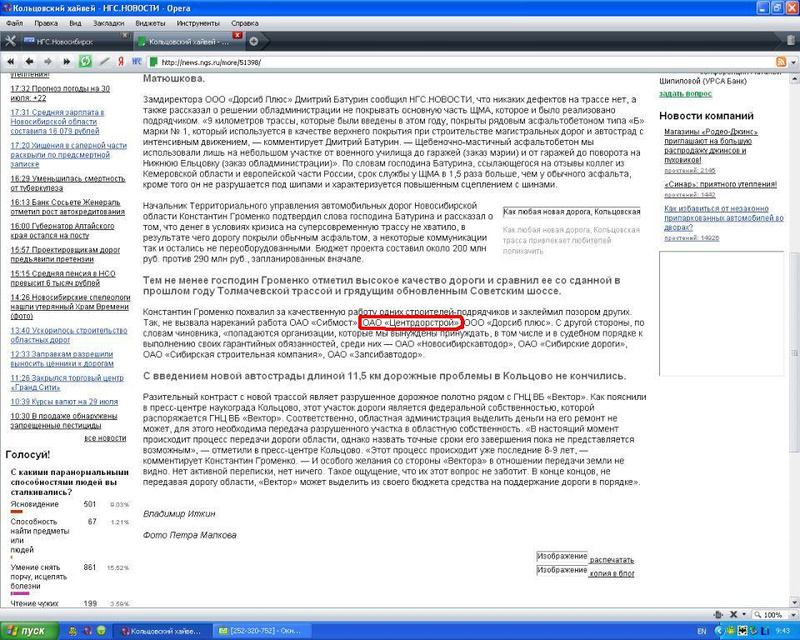Click the fit-to-width icon in status bar
The image size is (800, 640).
click(718, 614)
